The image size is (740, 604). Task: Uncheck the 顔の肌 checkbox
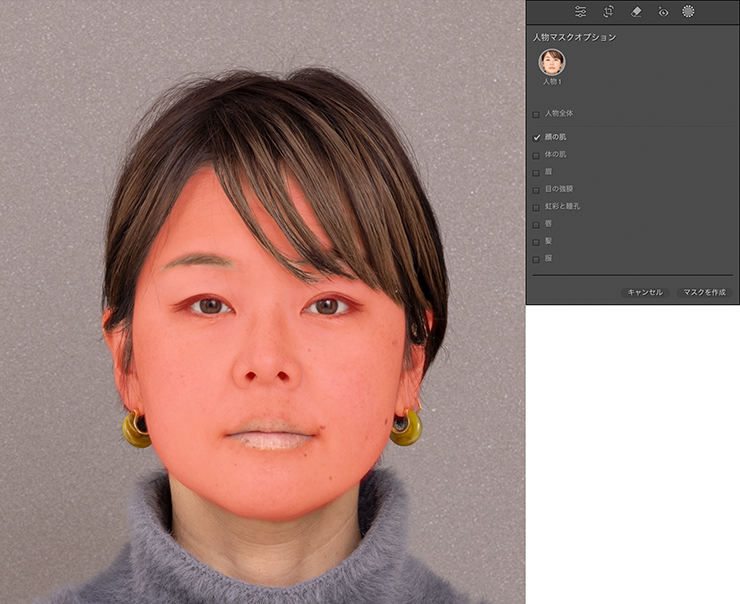click(537, 137)
